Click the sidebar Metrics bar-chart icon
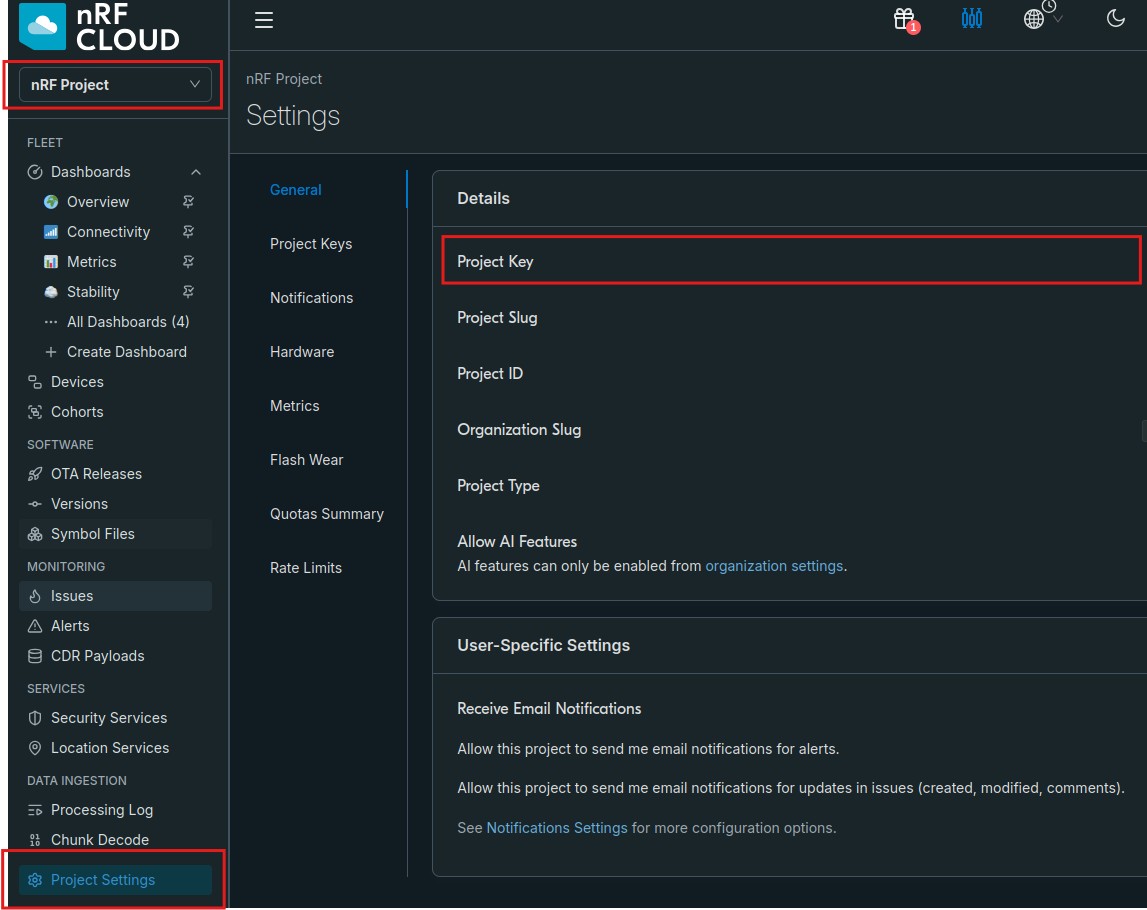 pyautogui.click(x=50, y=262)
